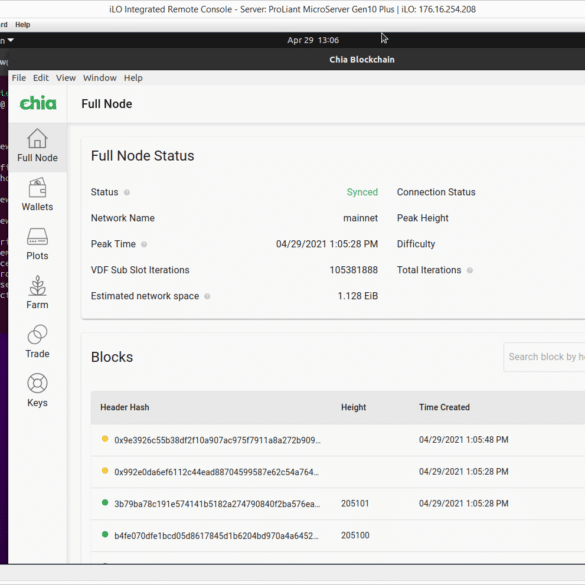Click yellow dot on 0x992e0da6ef block row
This screenshot has width=585, height=585.
(105, 471)
